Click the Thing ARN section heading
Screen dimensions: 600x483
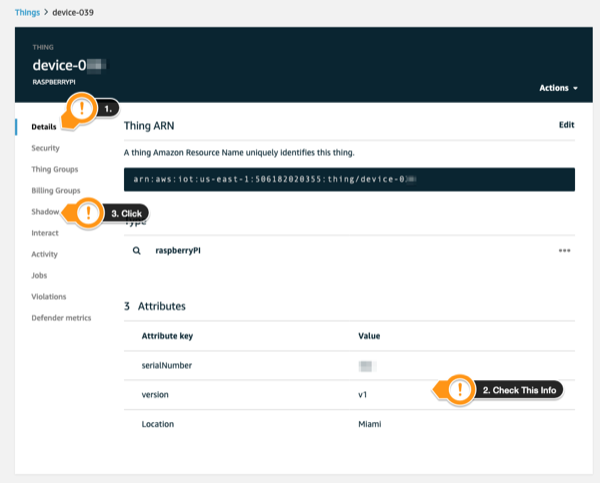pyautogui.click(x=149, y=126)
